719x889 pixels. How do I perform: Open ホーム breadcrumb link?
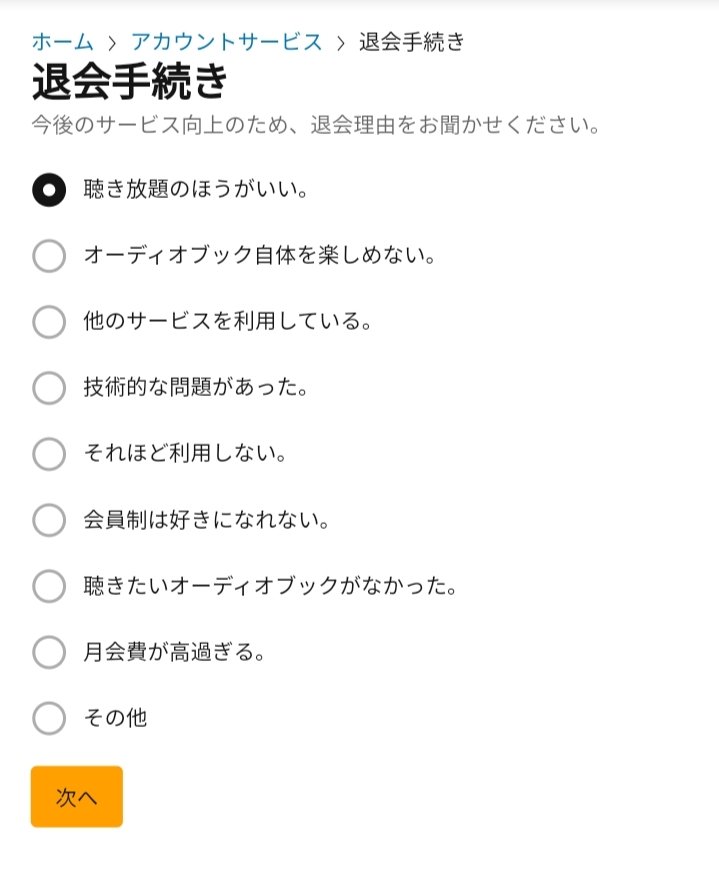pos(62,42)
